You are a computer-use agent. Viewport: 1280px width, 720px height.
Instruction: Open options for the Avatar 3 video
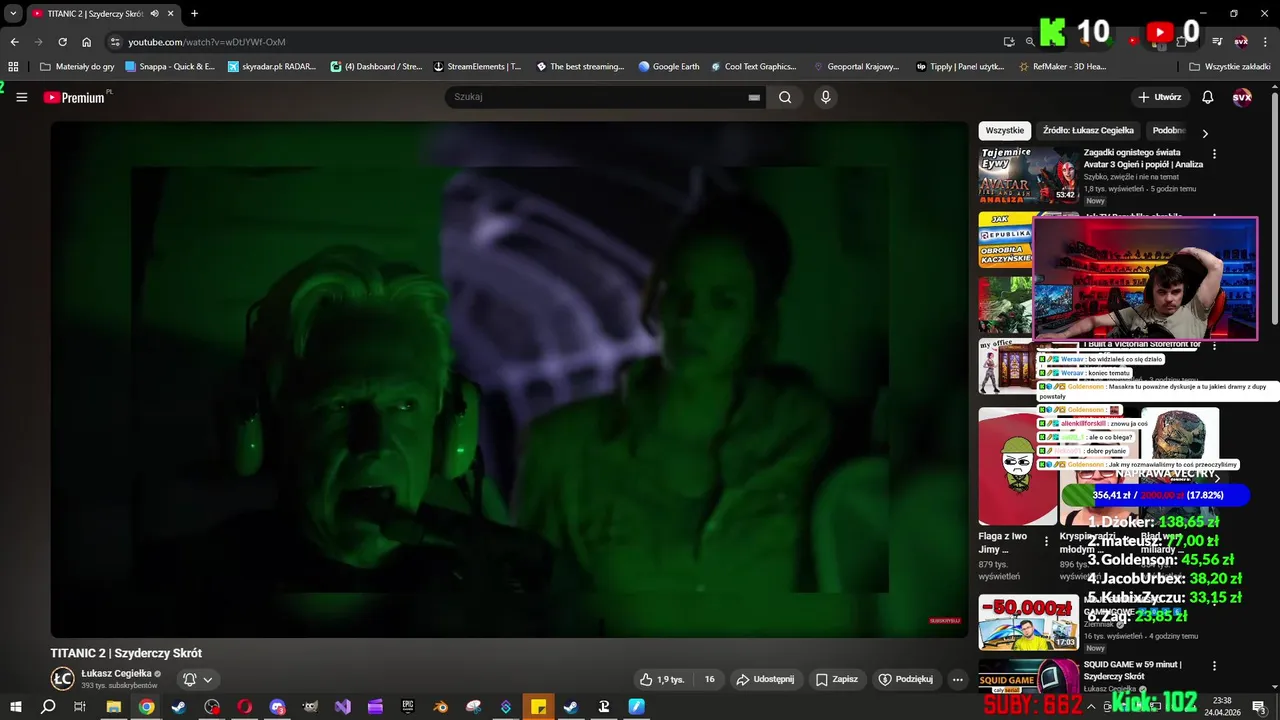pyautogui.click(x=1214, y=154)
